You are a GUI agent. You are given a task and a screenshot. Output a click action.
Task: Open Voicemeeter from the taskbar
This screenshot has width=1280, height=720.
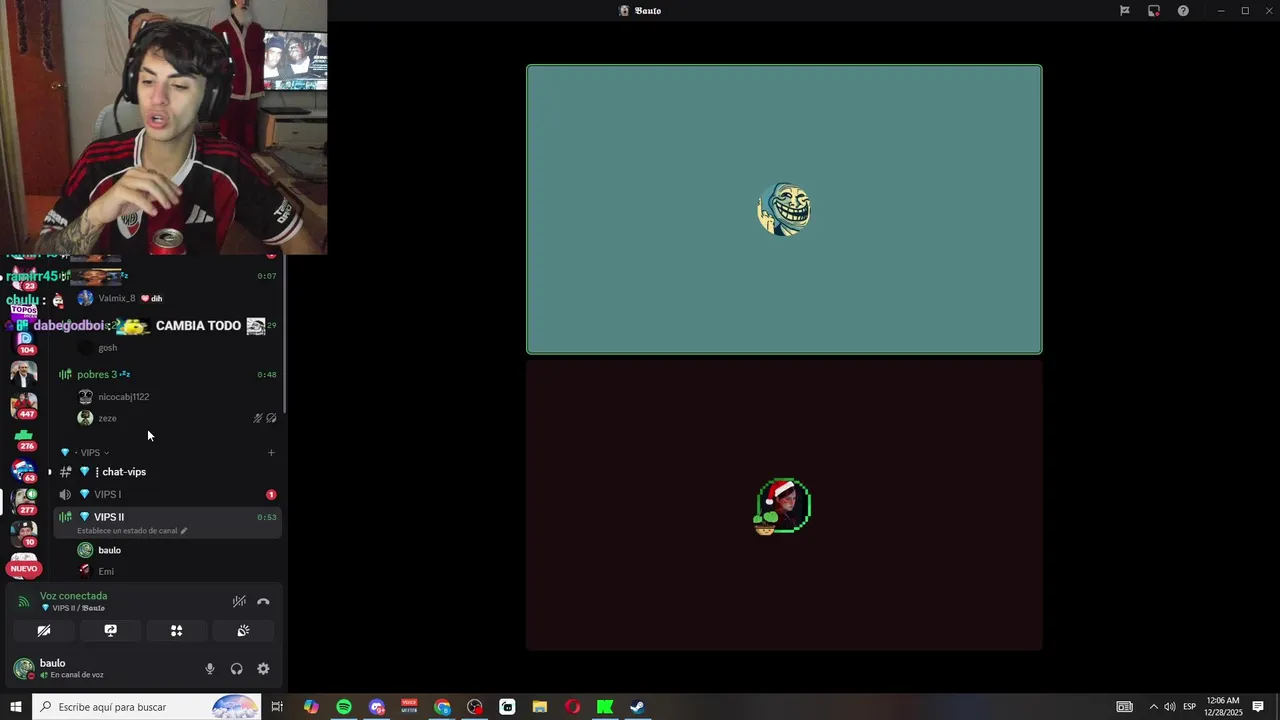click(409, 707)
